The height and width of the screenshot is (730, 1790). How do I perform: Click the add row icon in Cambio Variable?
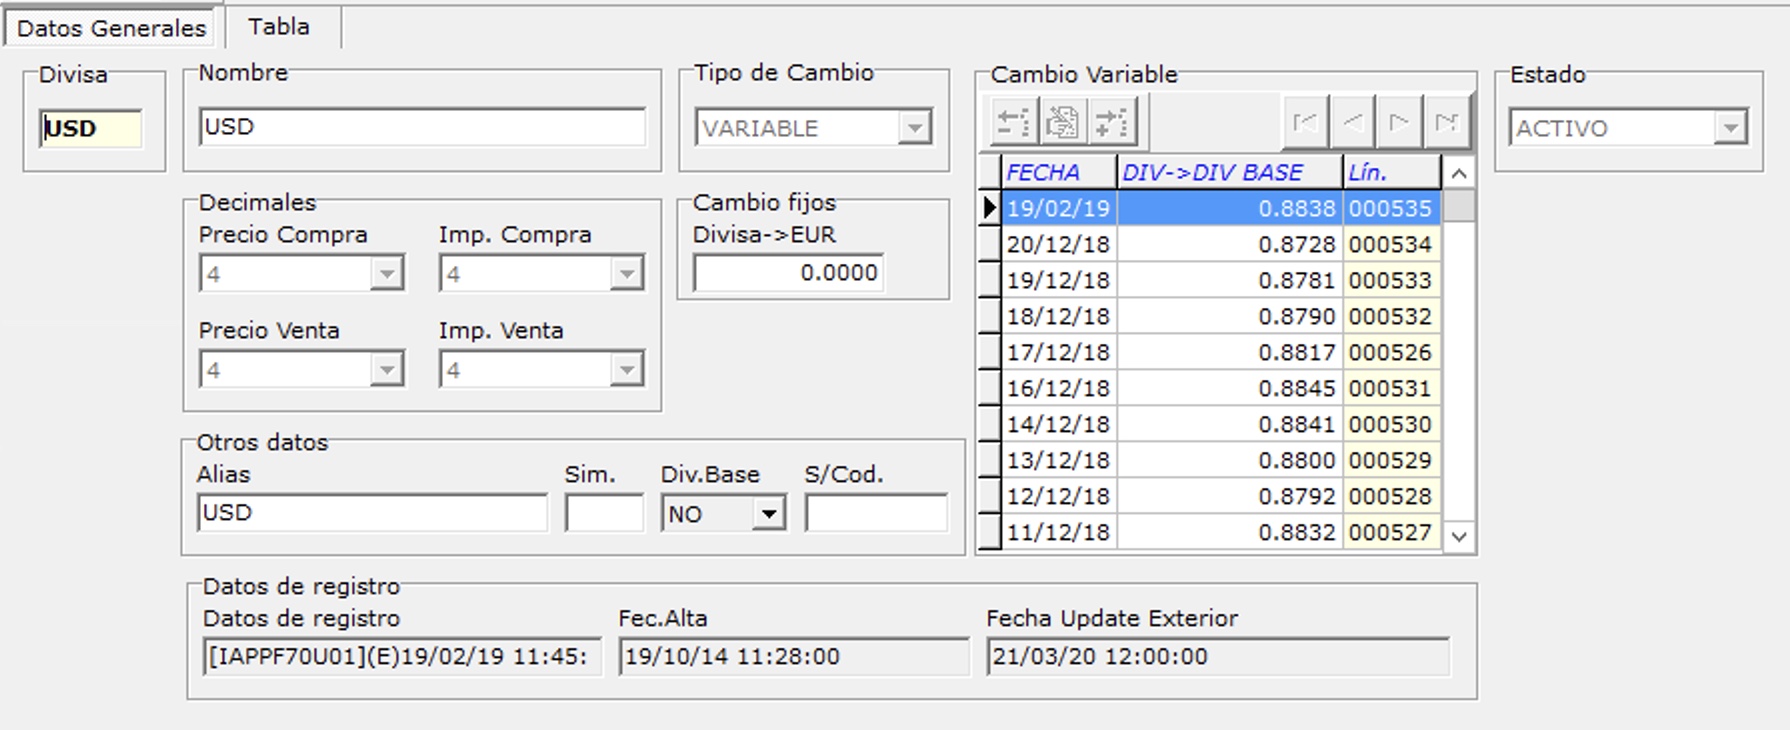coord(1111,123)
